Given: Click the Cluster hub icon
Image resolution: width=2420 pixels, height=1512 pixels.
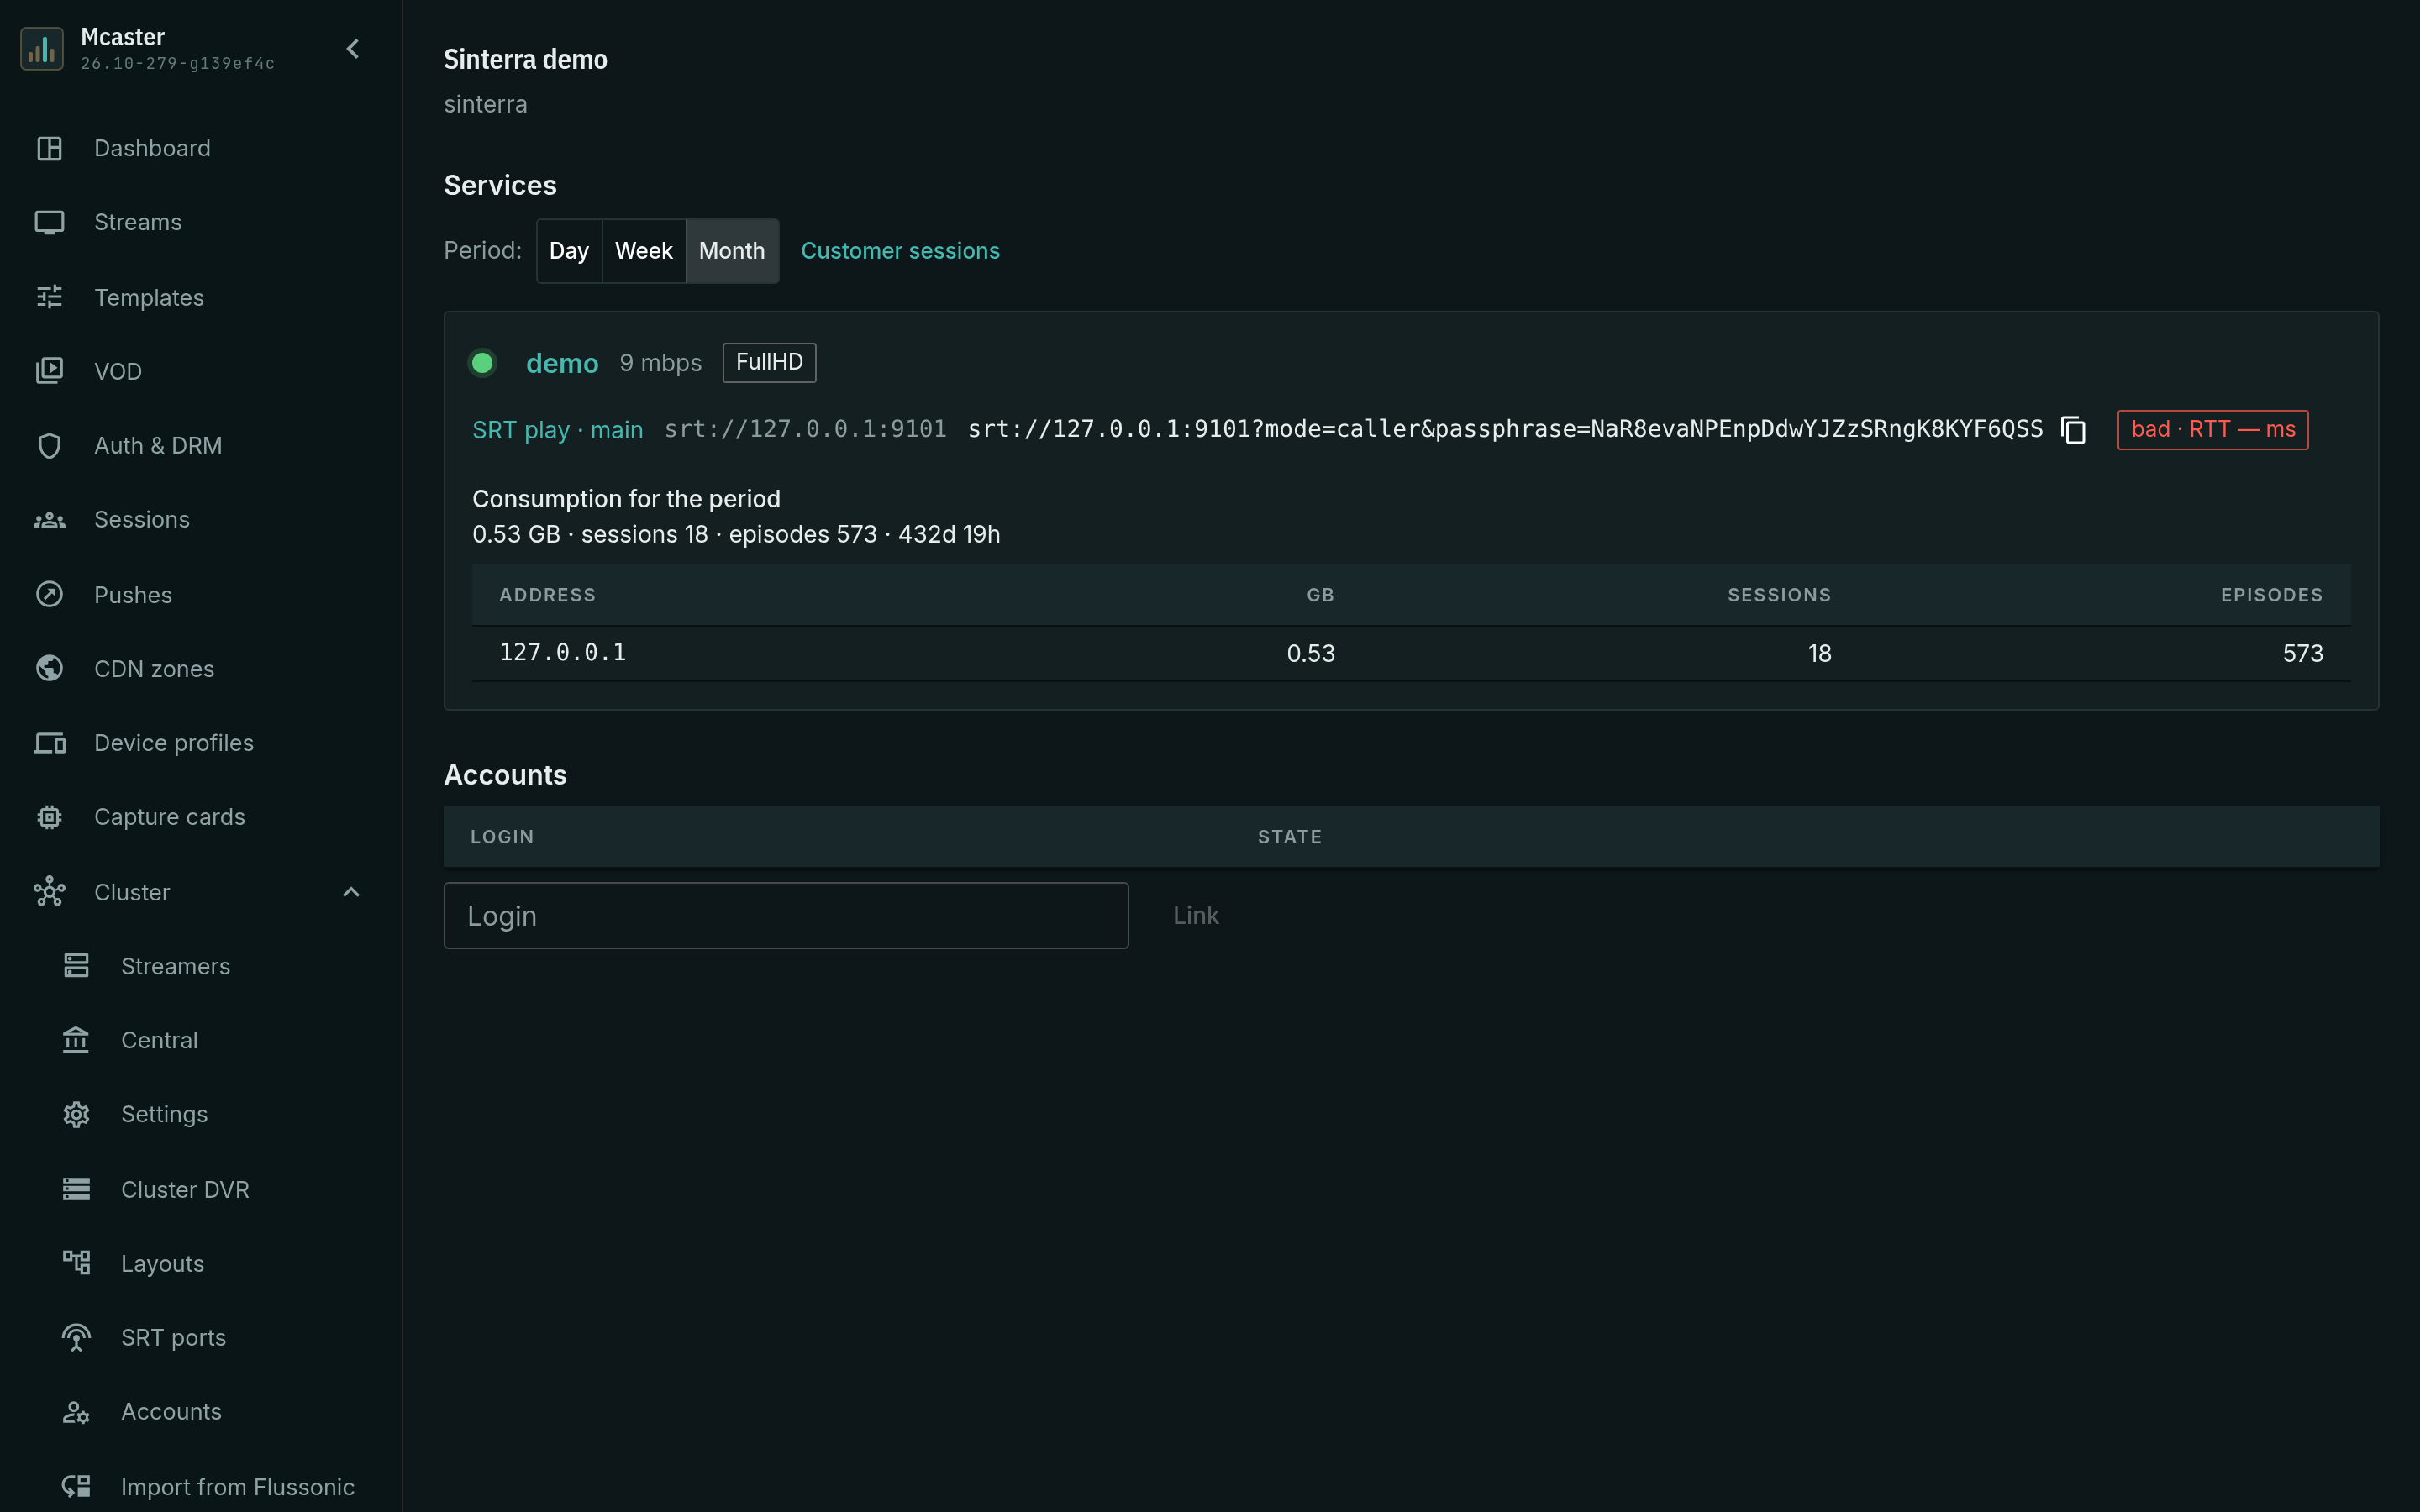Looking at the screenshot, I should point(49,892).
